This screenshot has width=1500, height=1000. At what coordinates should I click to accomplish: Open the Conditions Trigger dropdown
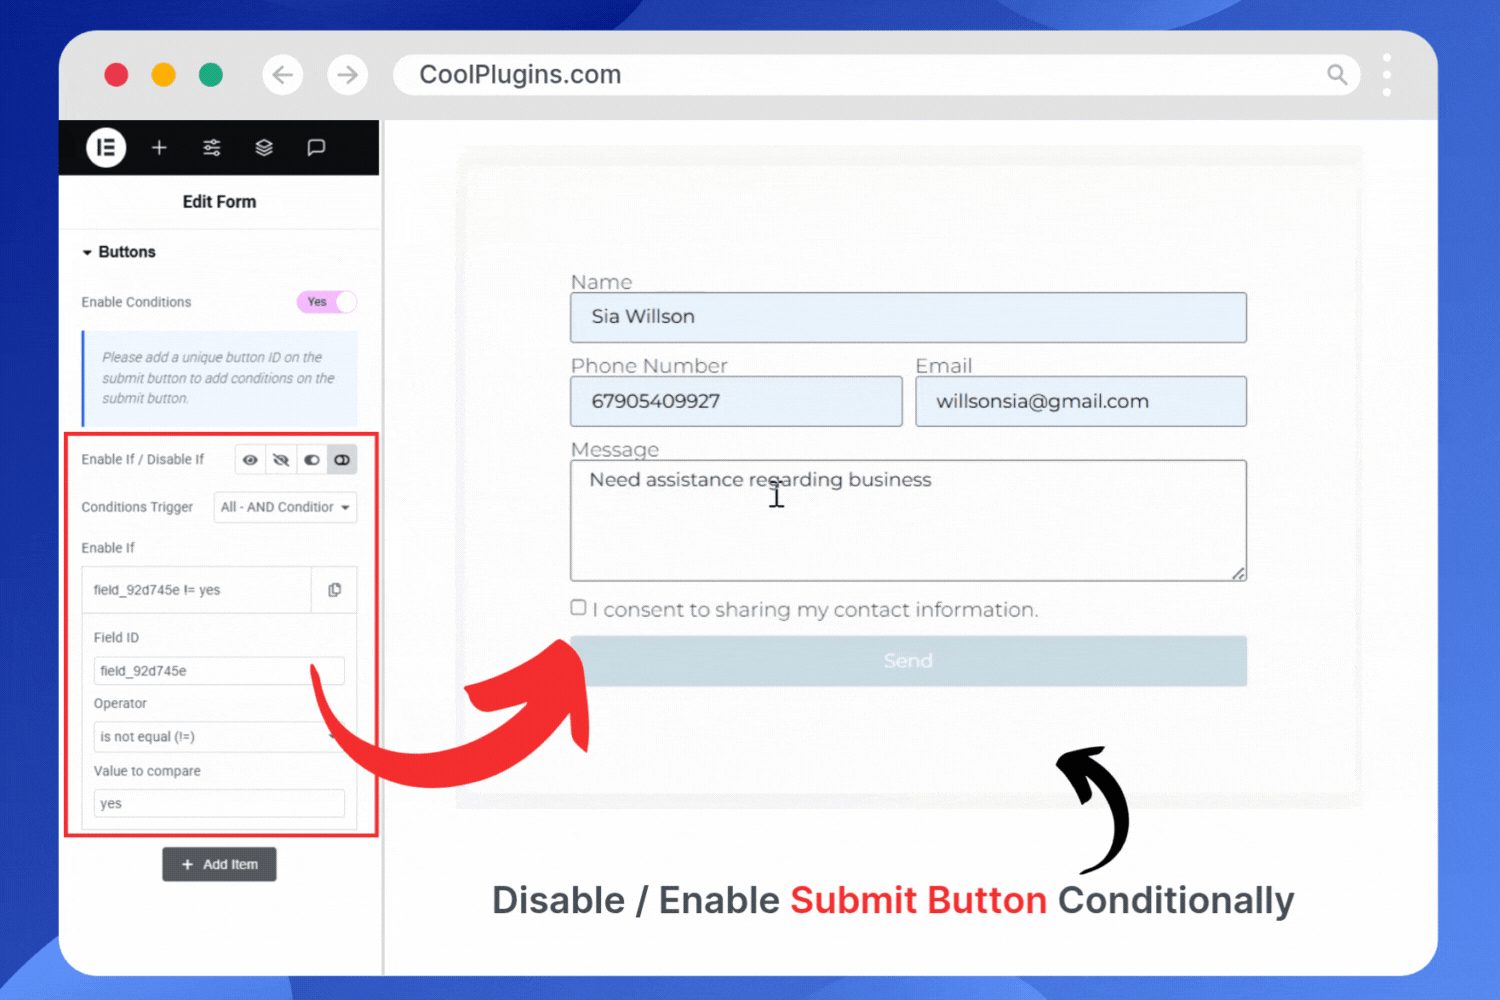(x=286, y=507)
